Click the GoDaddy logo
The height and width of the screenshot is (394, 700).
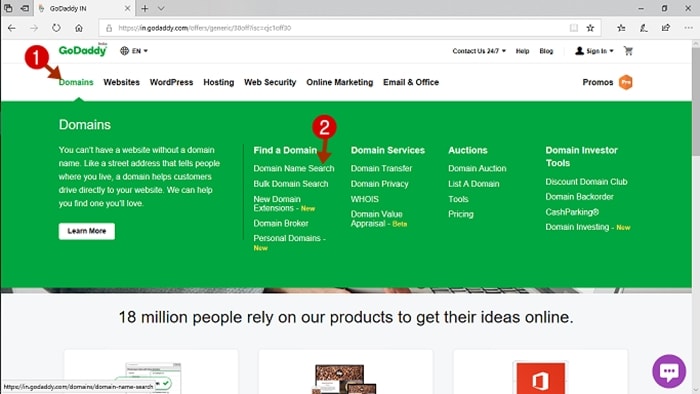pos(83,50)
